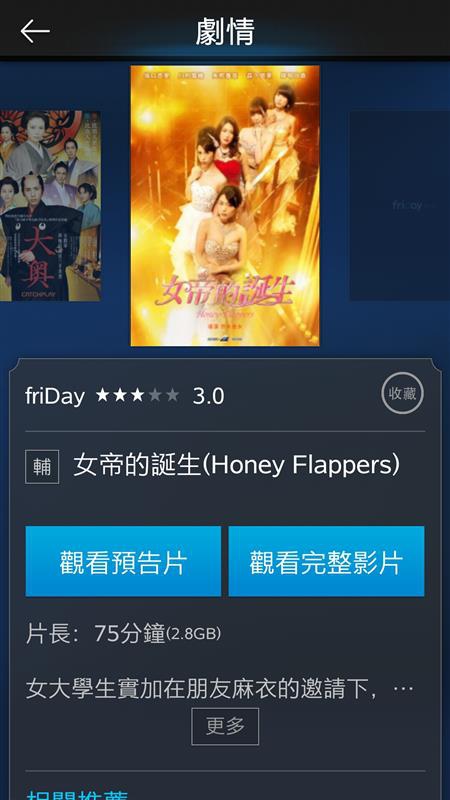Tap the 女帝的誕生(Honey Flappers) title text
This screenshot has height=800, width=450.
[x=236, y=465]
